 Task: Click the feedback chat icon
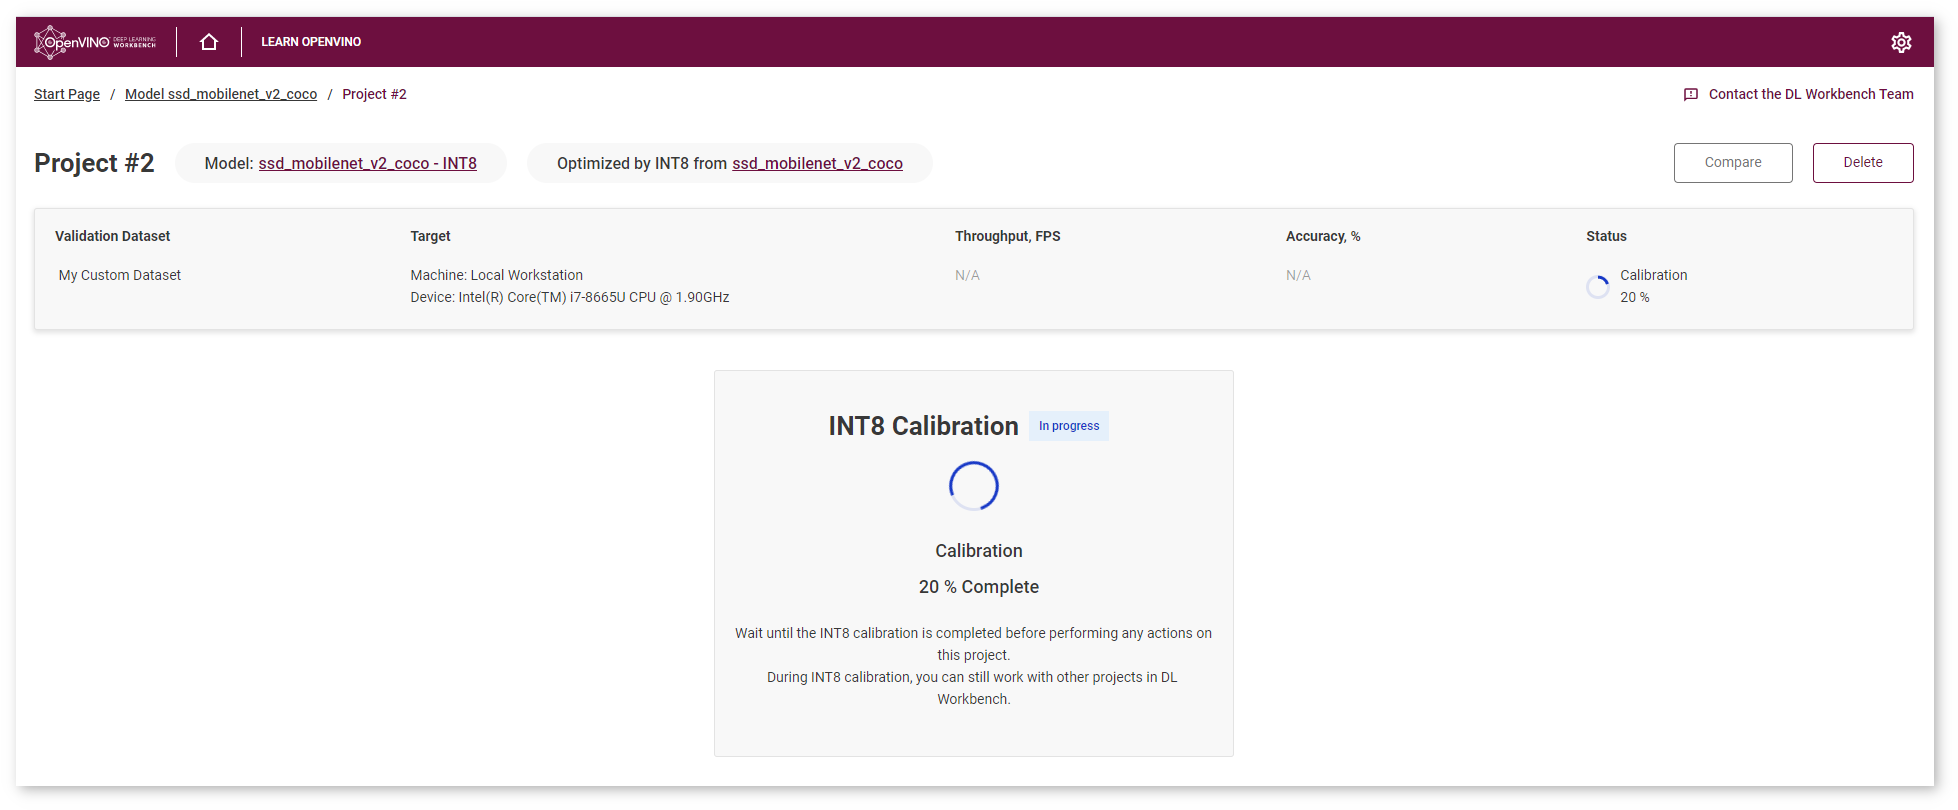[x=1691, y=94]
